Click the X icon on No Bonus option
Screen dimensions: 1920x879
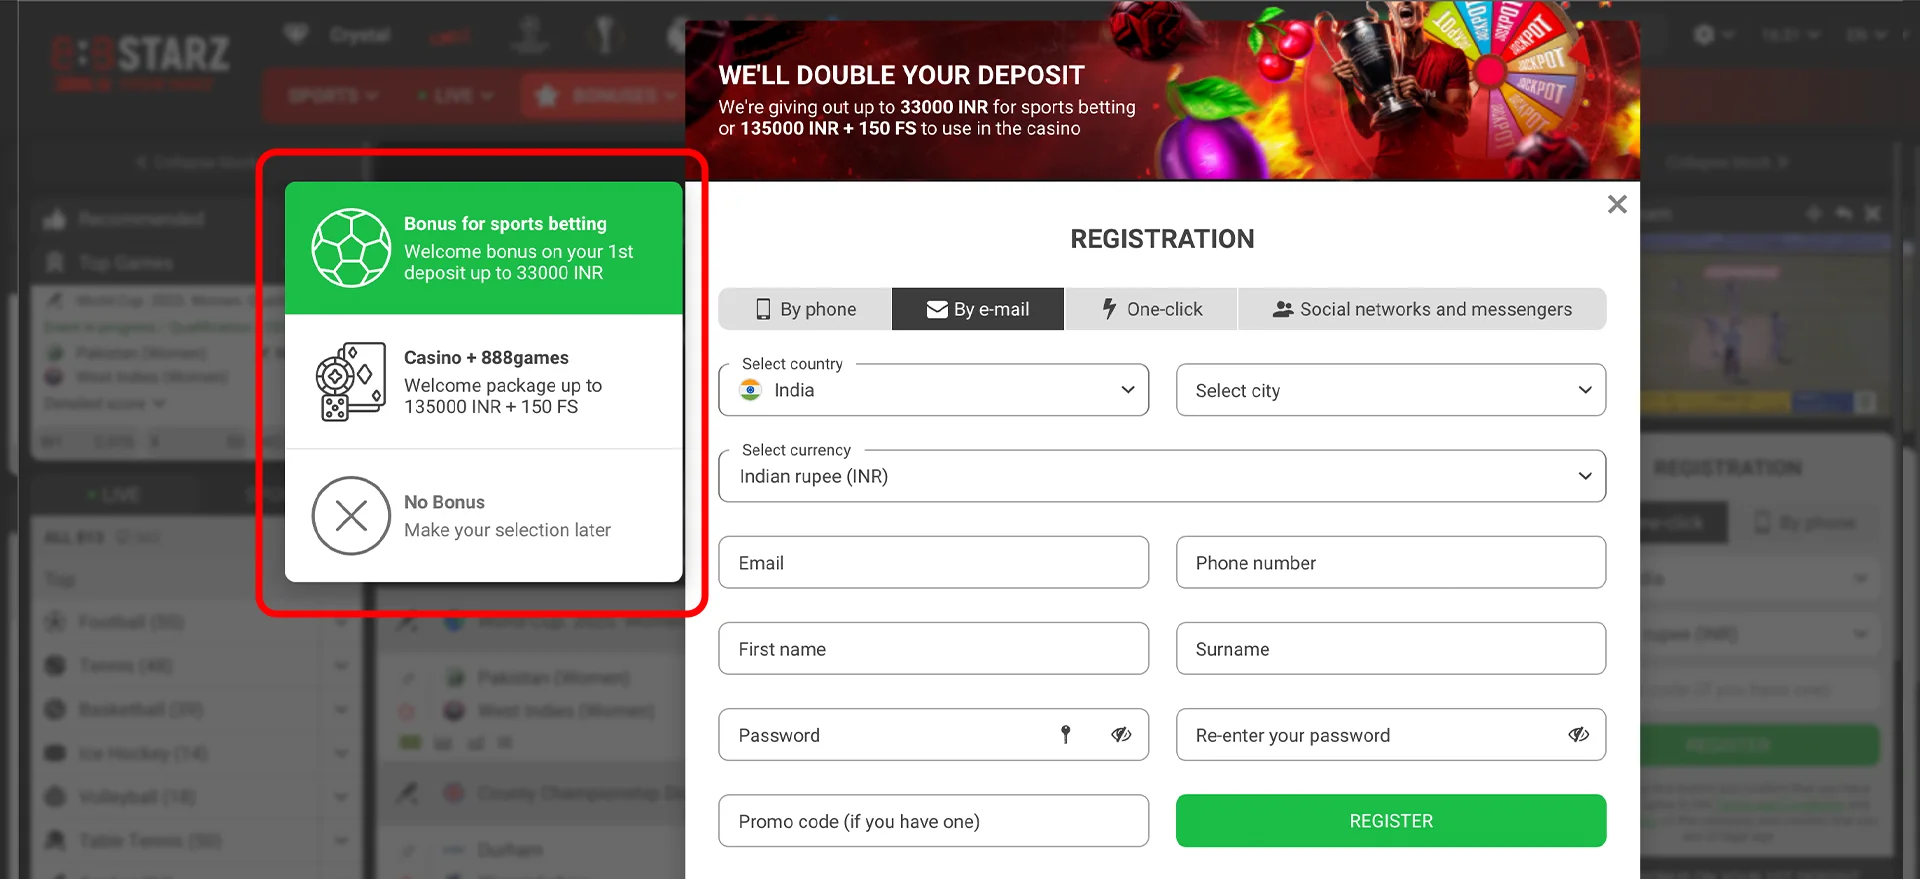[351, 516]
